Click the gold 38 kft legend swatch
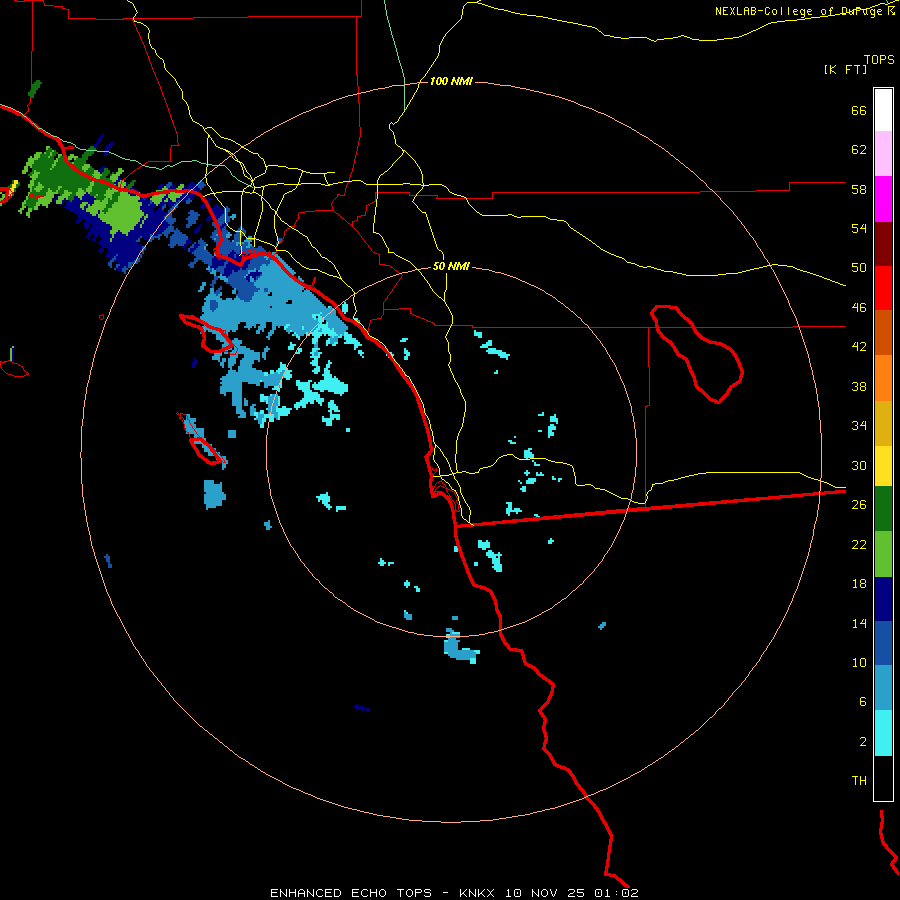Image resolution: width=900 pixels, height=900 pixels. tap(883, 423)
